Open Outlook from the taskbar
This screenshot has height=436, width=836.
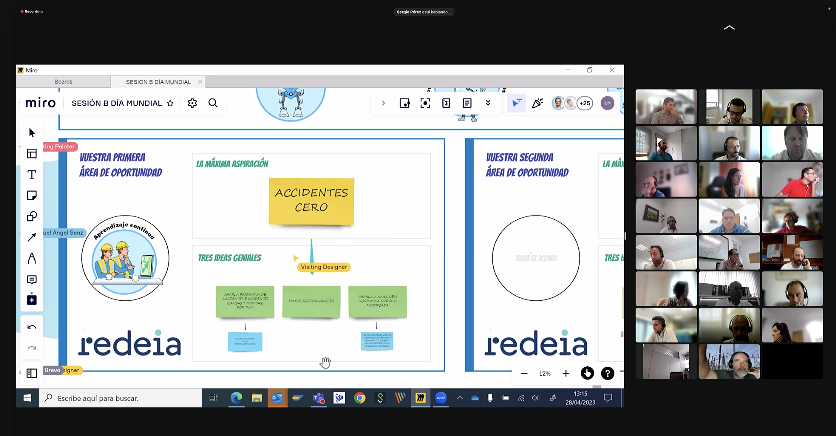(277, 398)
